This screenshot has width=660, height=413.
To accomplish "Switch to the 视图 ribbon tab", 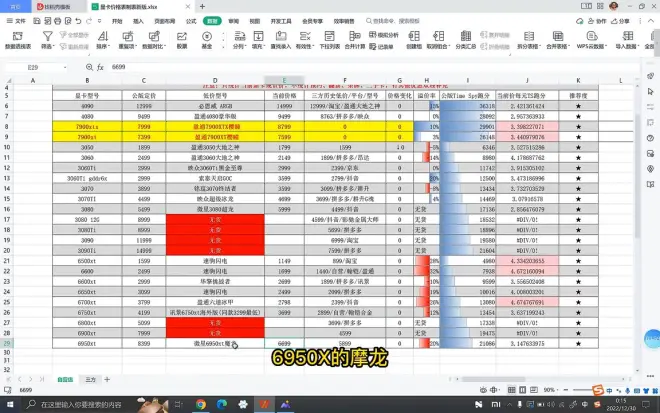I will (x=254, y=21).
